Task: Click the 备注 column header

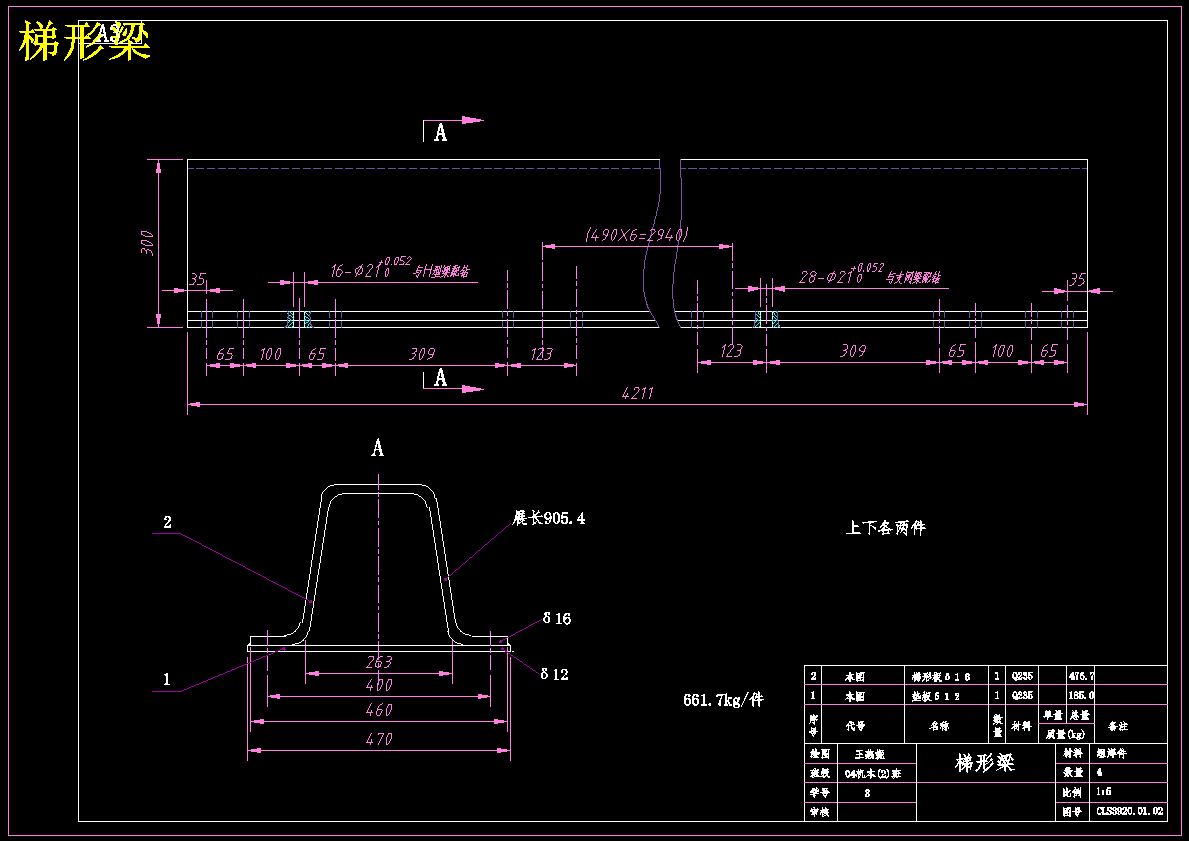Action: pyautogui.click(x=1118, y=726)
